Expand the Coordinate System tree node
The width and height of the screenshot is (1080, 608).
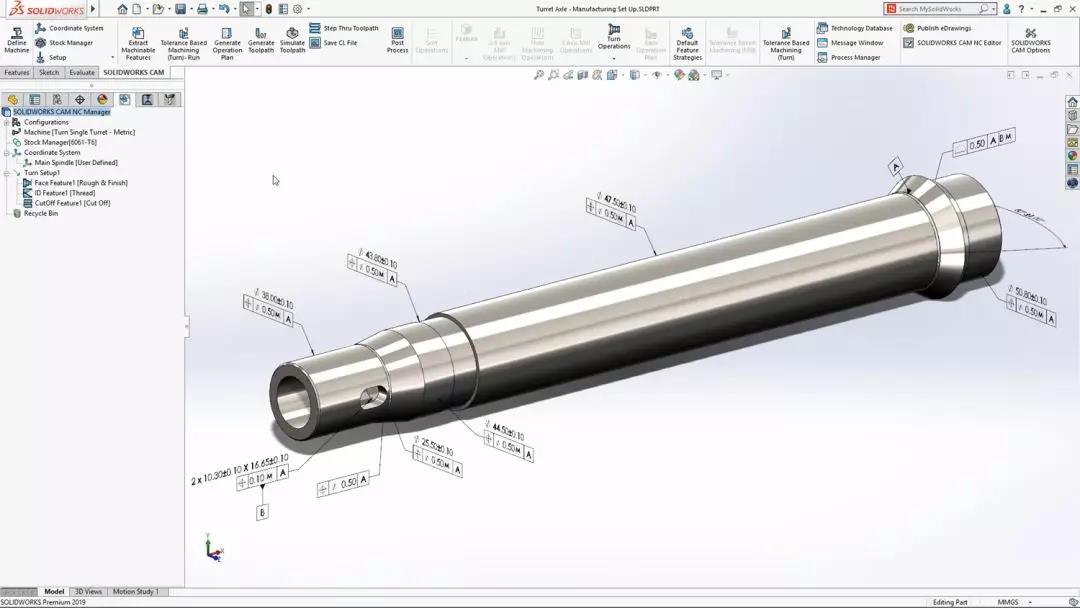pyautogui.click(x=8, y=152)
